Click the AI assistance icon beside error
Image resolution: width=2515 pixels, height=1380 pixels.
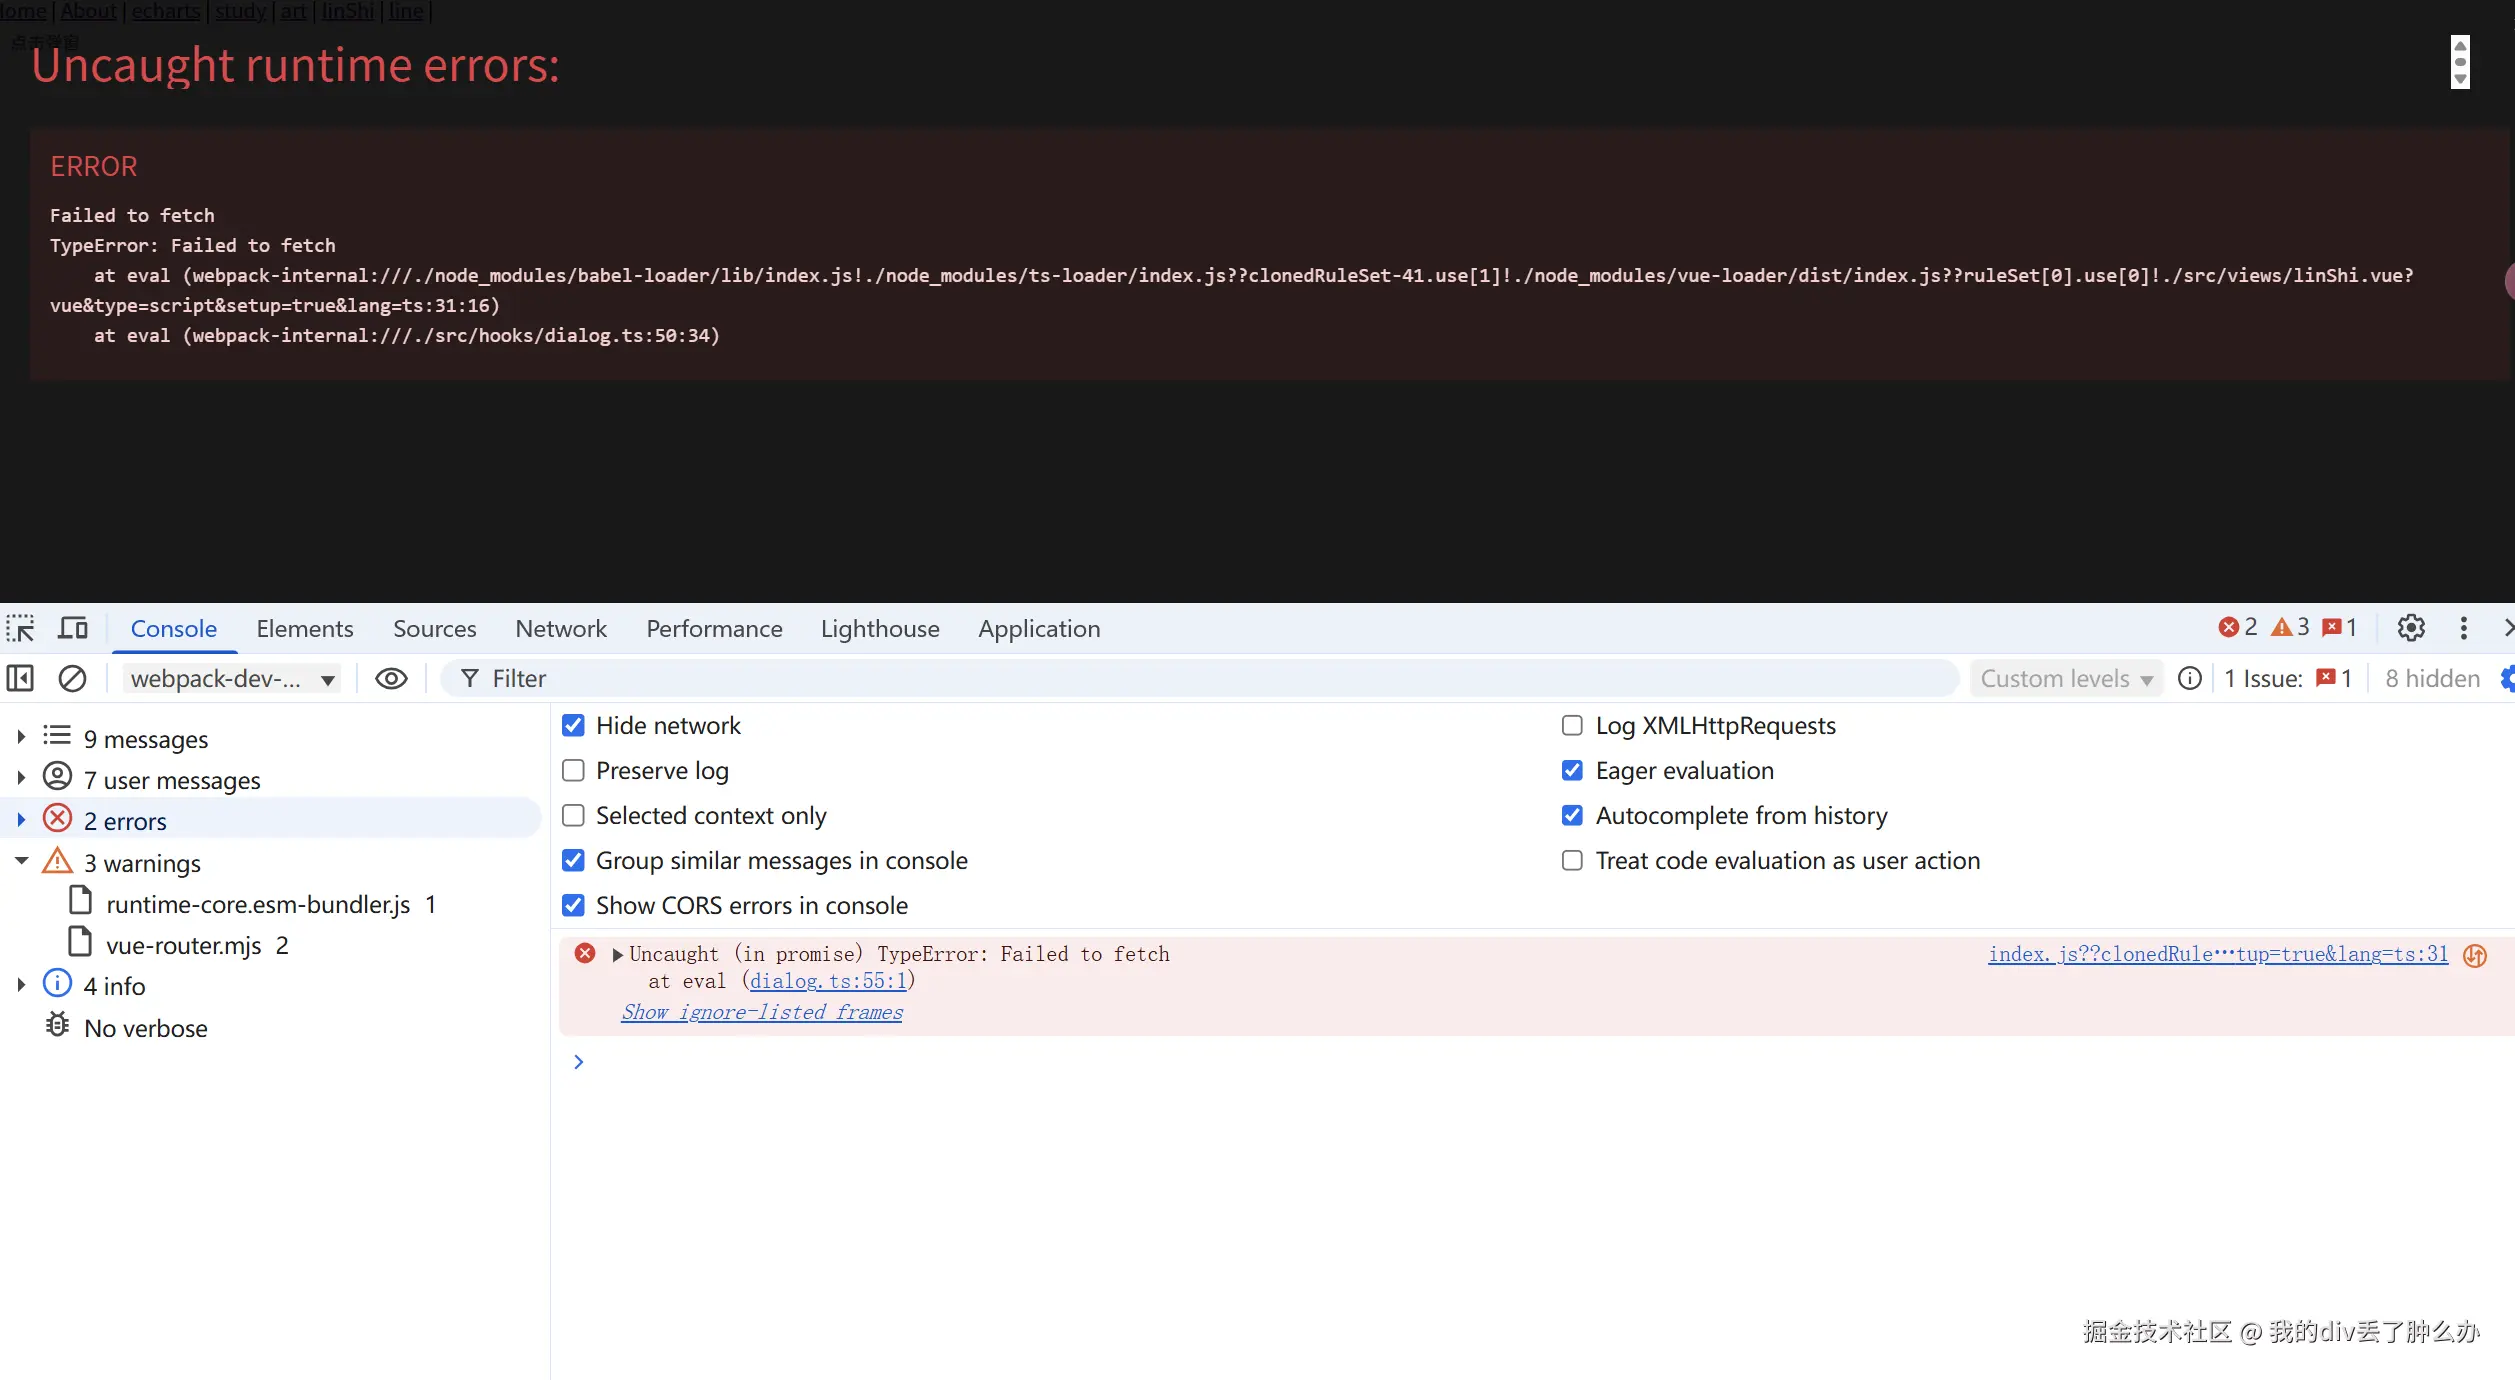[2475, 956]
